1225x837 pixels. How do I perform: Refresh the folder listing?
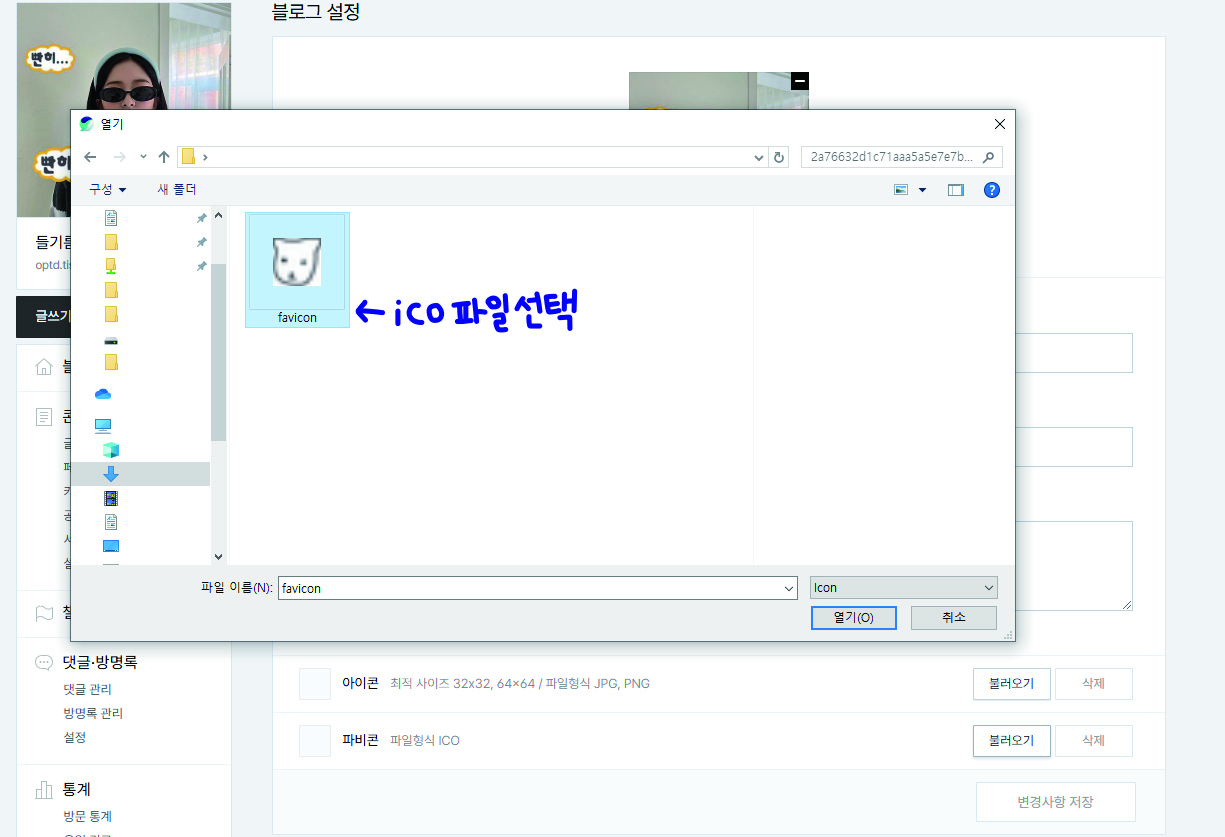tap(780, 157)
